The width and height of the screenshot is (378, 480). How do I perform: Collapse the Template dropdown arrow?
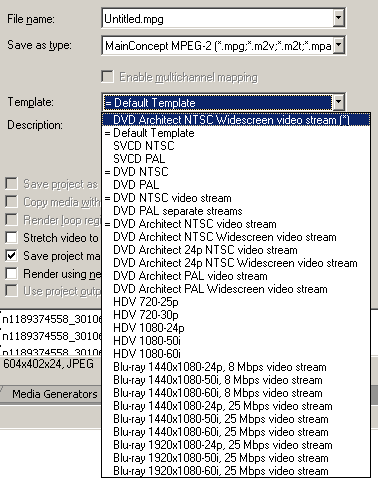pos(338,102)
